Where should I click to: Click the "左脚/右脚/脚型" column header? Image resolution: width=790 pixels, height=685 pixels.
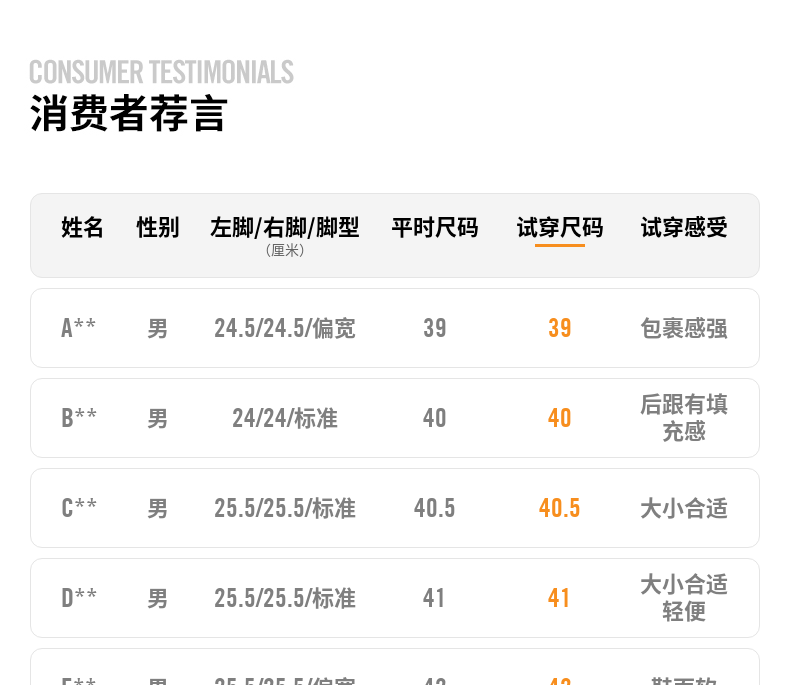click(285, 228)
